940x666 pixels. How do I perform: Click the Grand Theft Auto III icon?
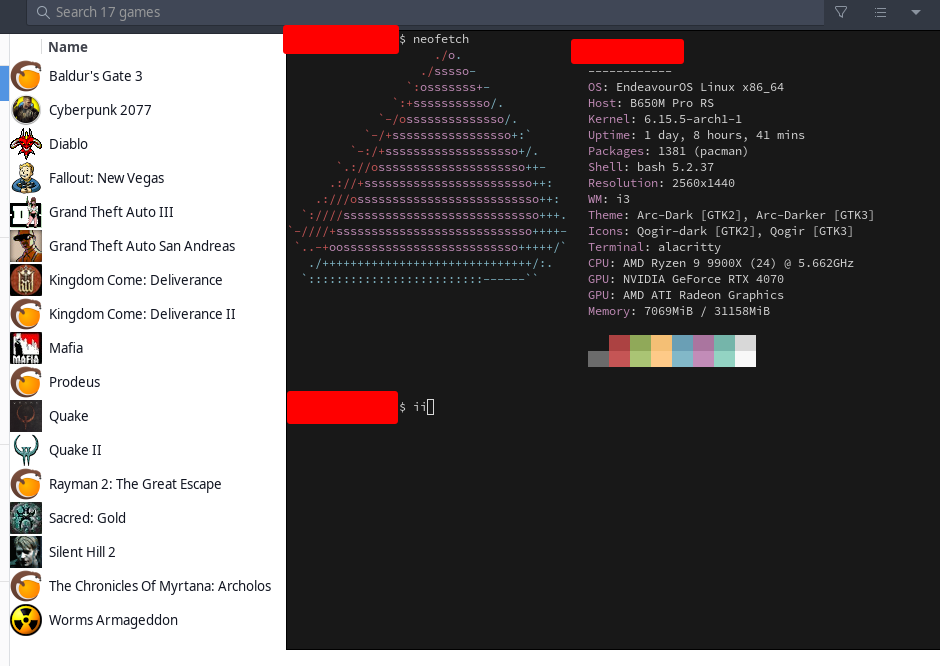(26, 212)
